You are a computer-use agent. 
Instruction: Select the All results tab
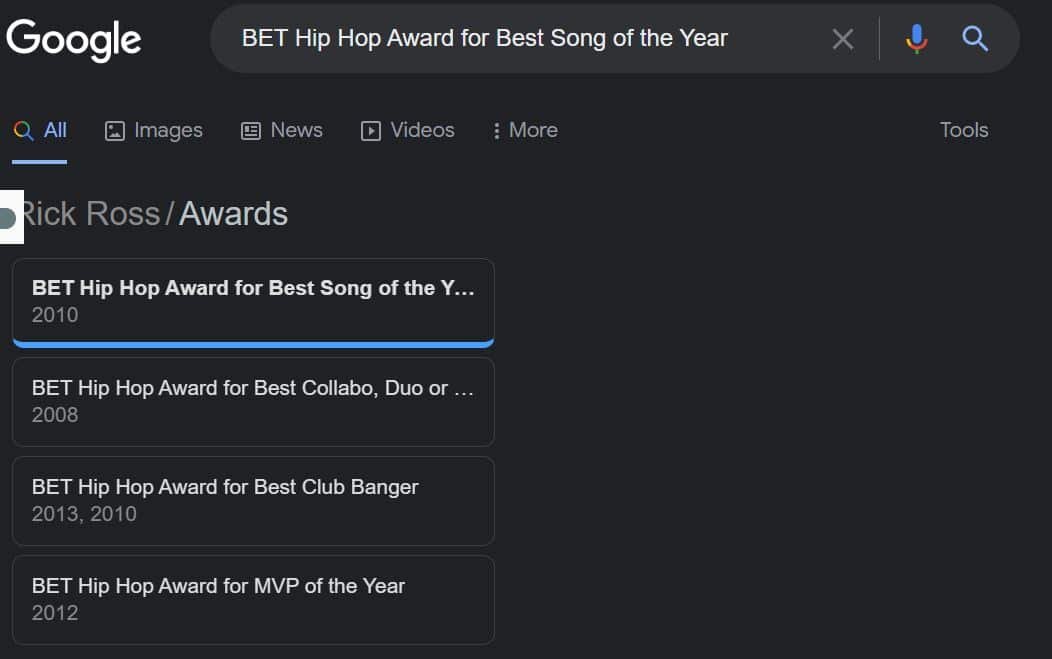40,130
